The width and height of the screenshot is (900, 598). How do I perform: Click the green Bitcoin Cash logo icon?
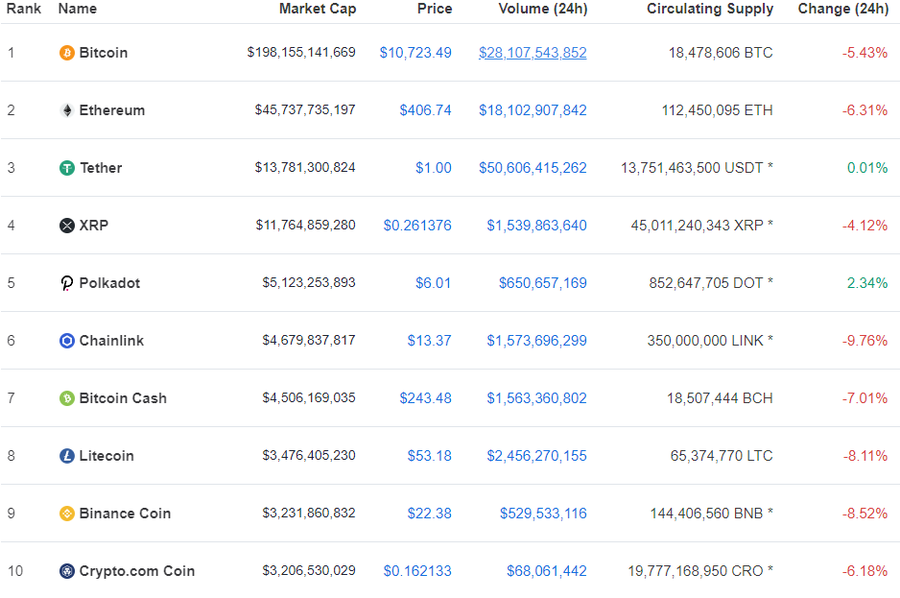coord(67,398)
